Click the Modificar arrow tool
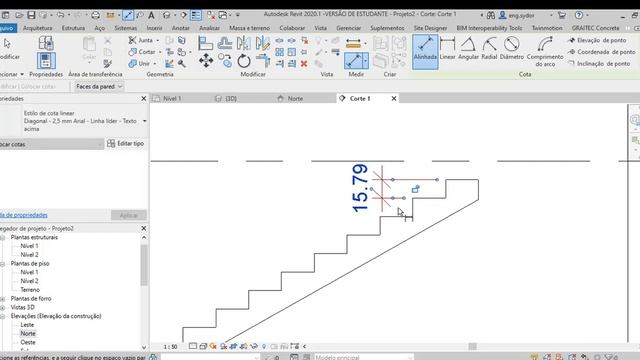The image size is (640, 360). (x=7, y=43)
